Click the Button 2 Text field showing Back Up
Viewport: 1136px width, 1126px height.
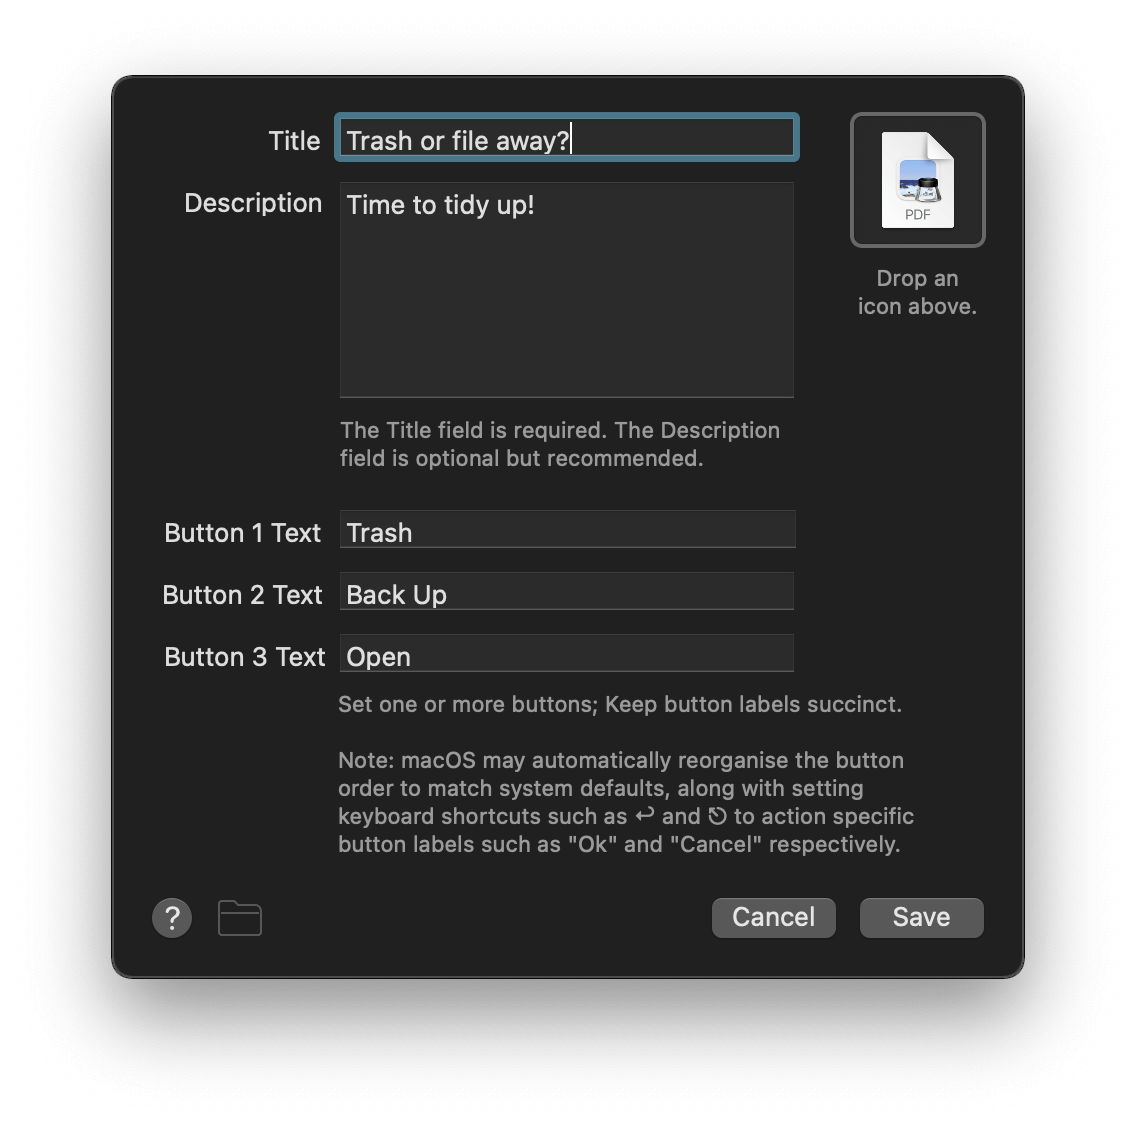(566, 591)
